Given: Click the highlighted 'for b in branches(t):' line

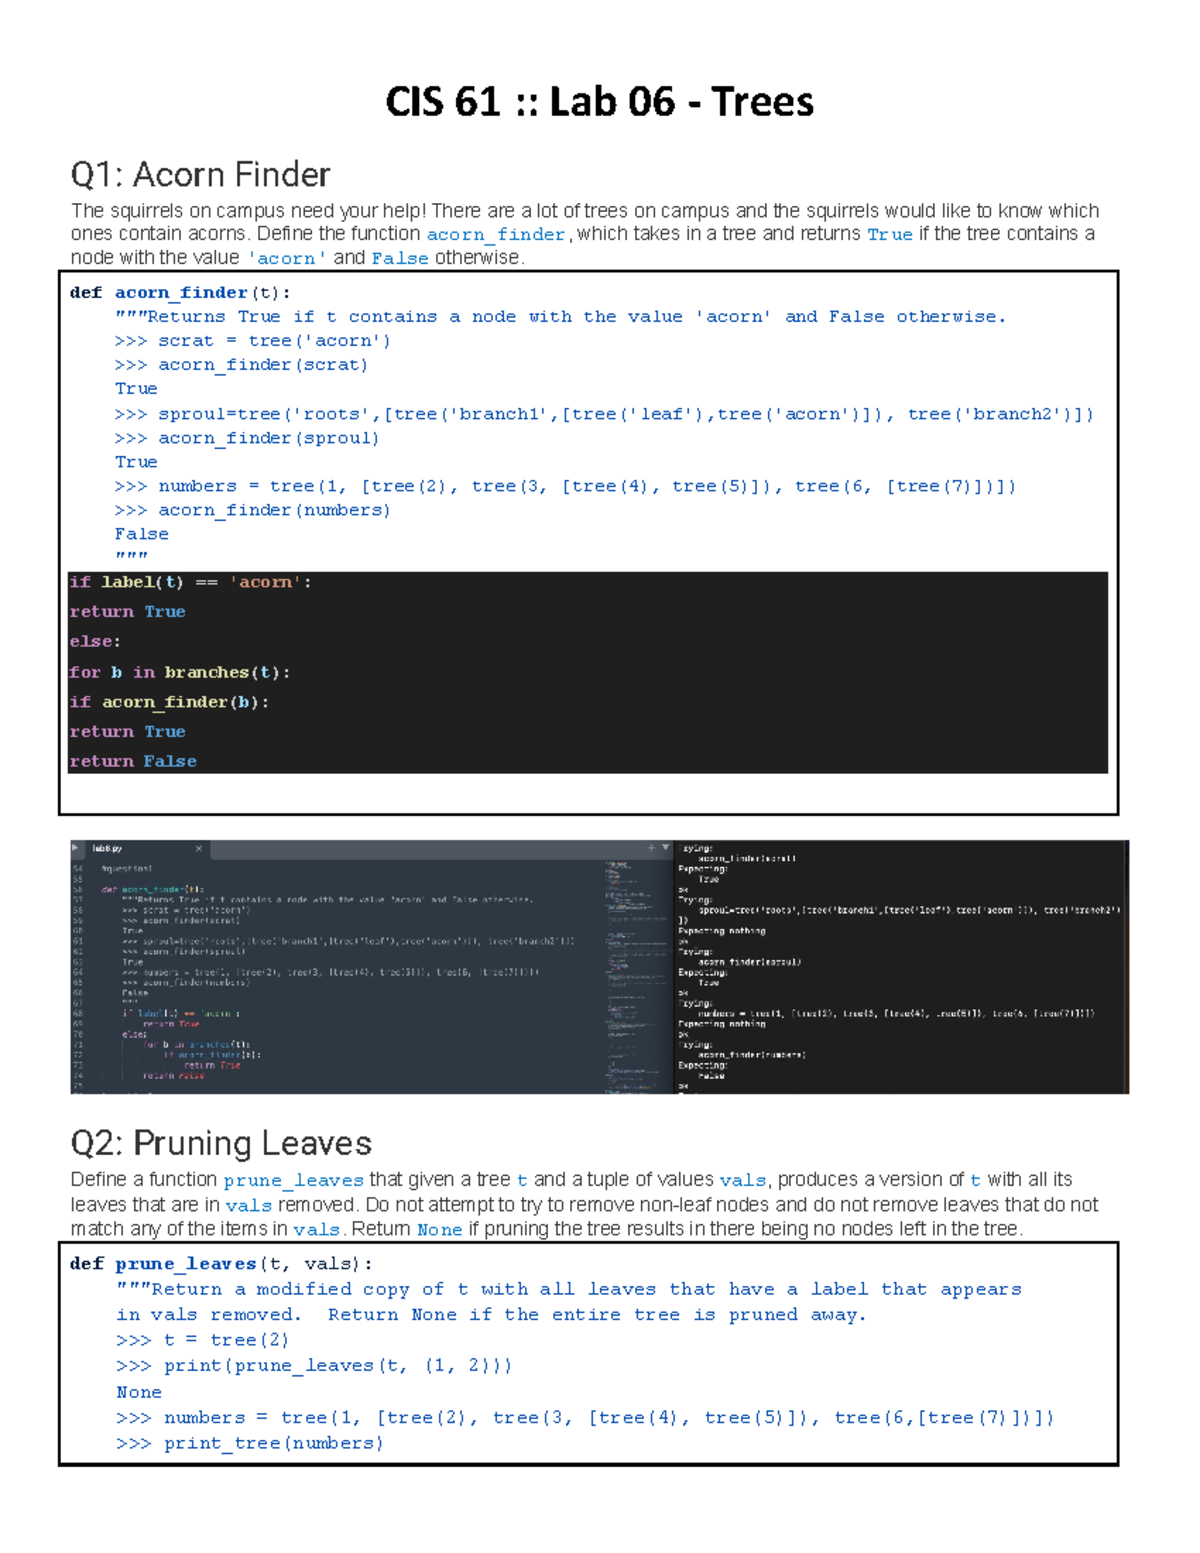Looking at the screenshot, I should 179,672.
